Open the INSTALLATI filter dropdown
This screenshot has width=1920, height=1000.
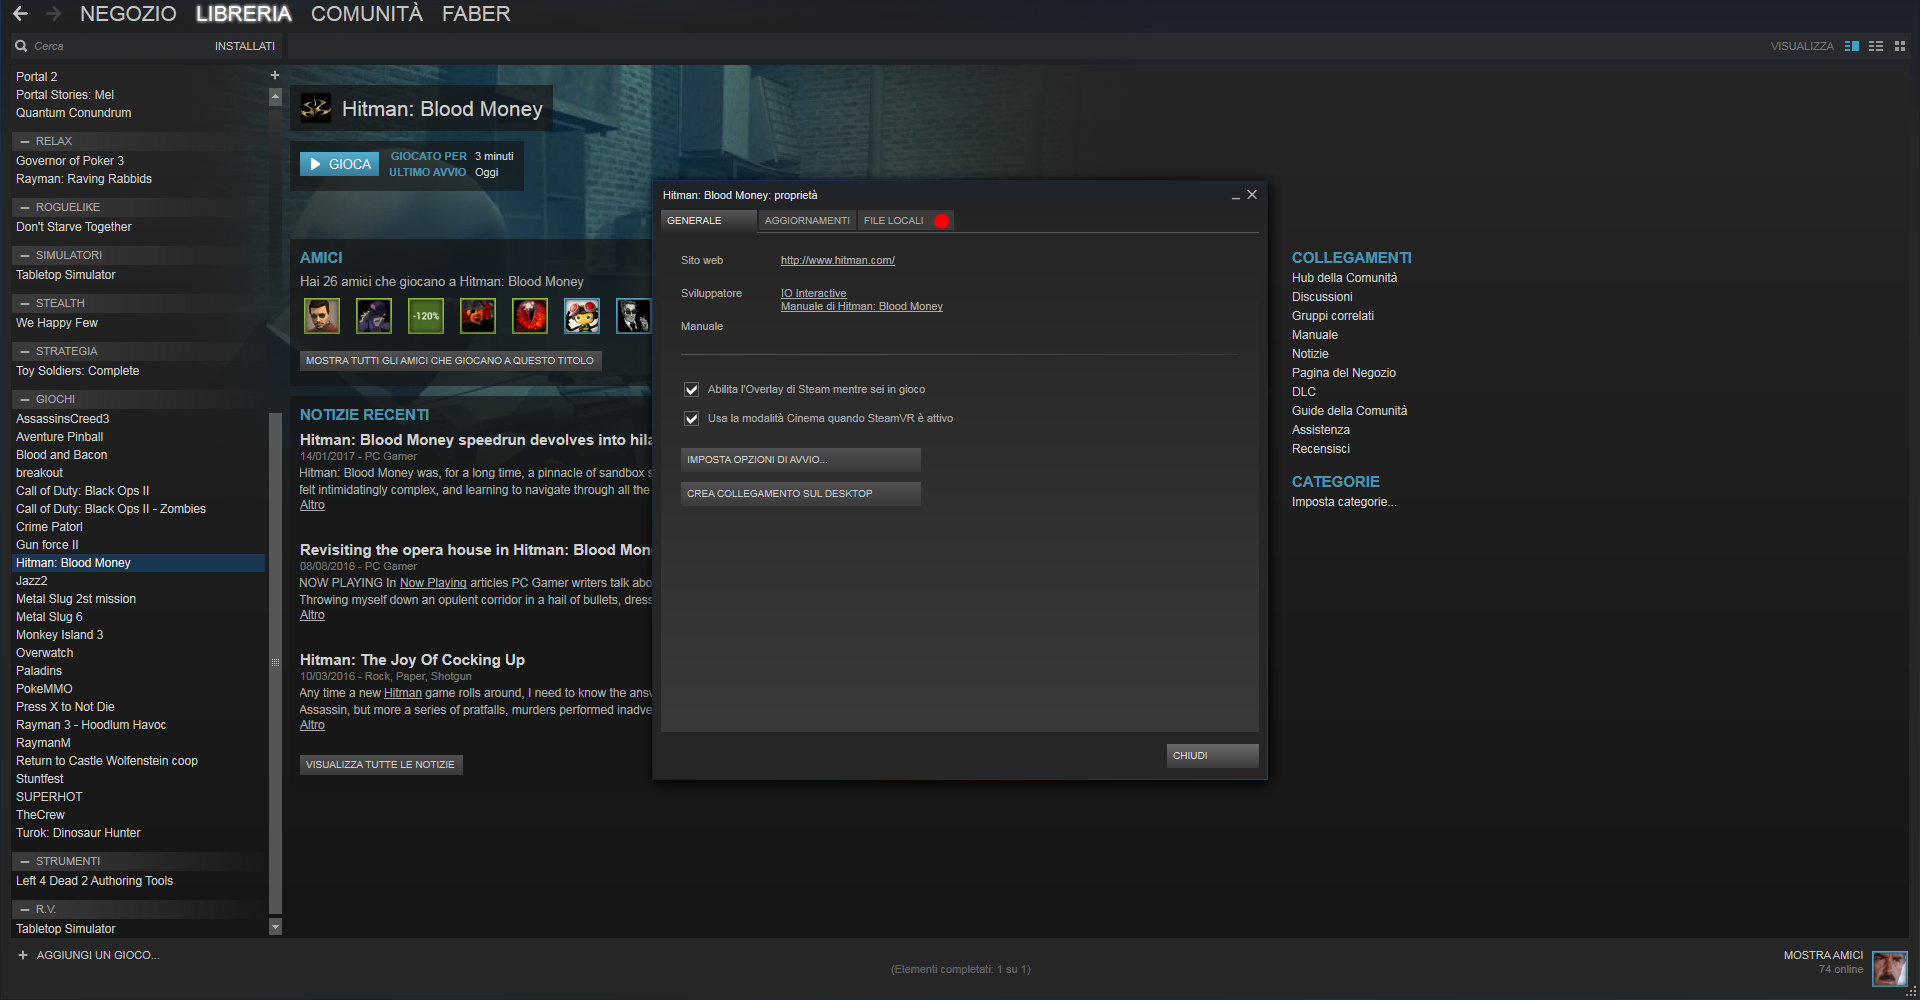coord(245,46)
